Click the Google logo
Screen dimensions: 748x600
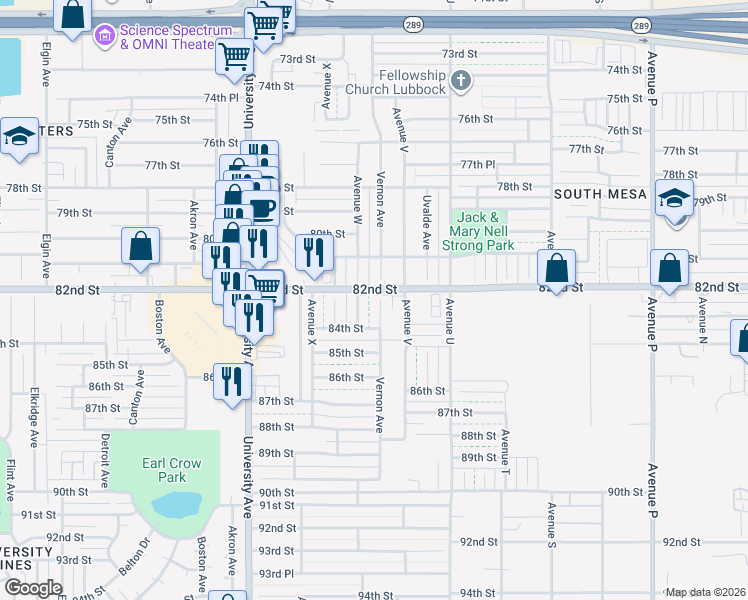33,588
